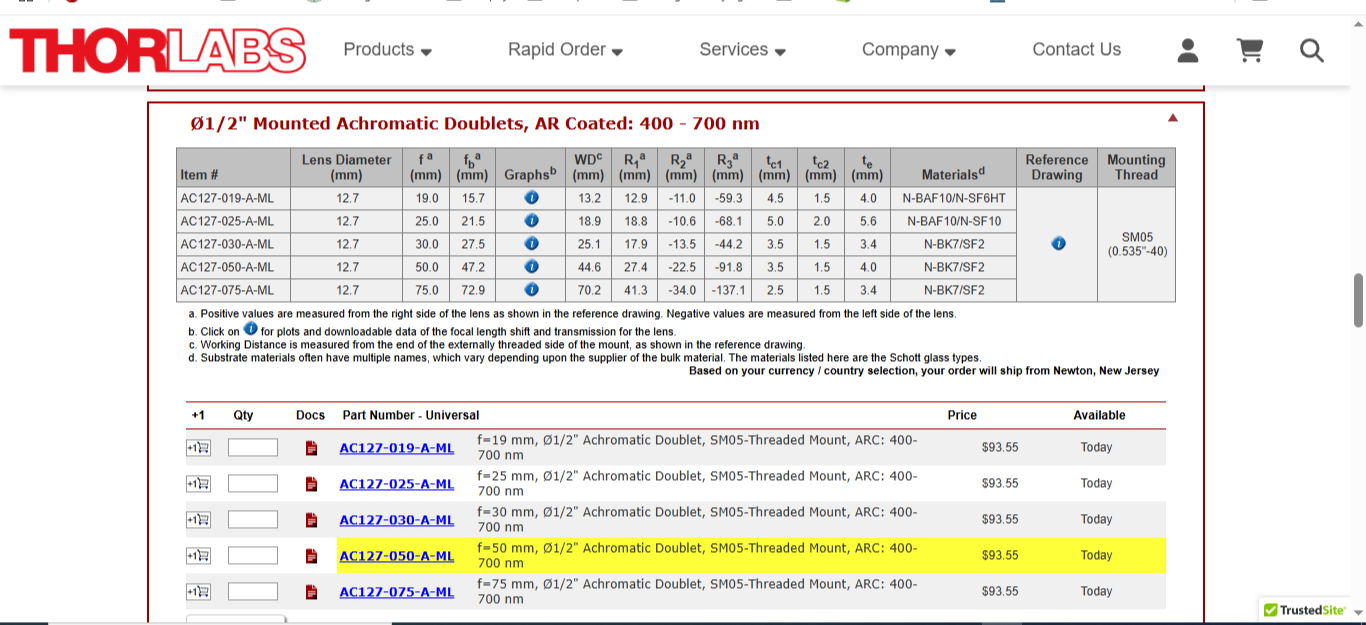Open docs icon for AC127-019-A-ML
This screenshot has height=625, width=1366.
tap(311, 448)
